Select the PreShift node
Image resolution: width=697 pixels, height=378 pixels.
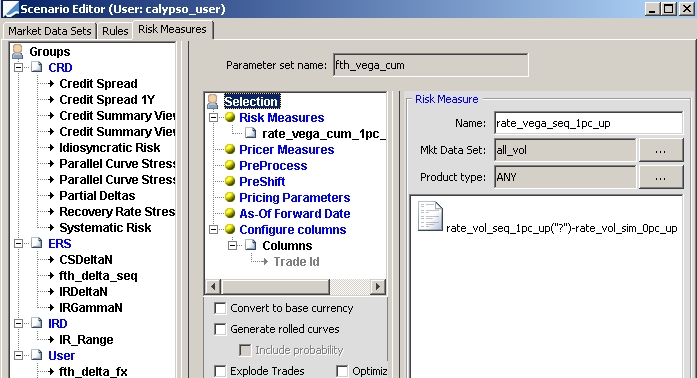[x=262, y=181]
